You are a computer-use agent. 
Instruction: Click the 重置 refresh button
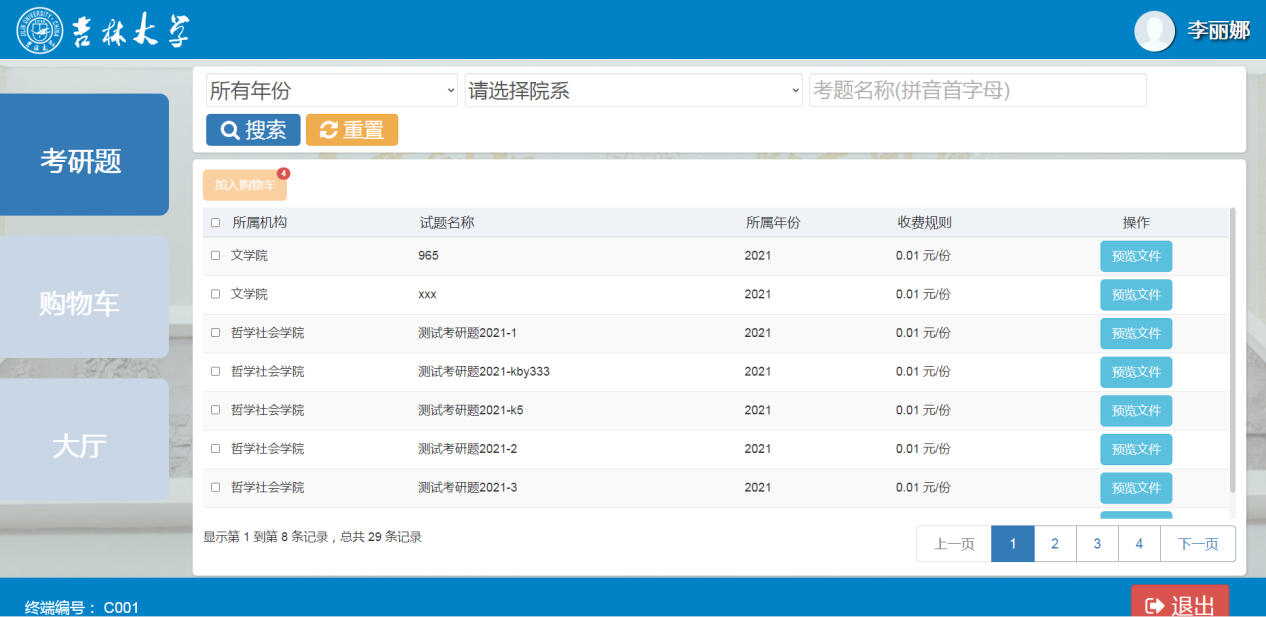coord(351,130)
